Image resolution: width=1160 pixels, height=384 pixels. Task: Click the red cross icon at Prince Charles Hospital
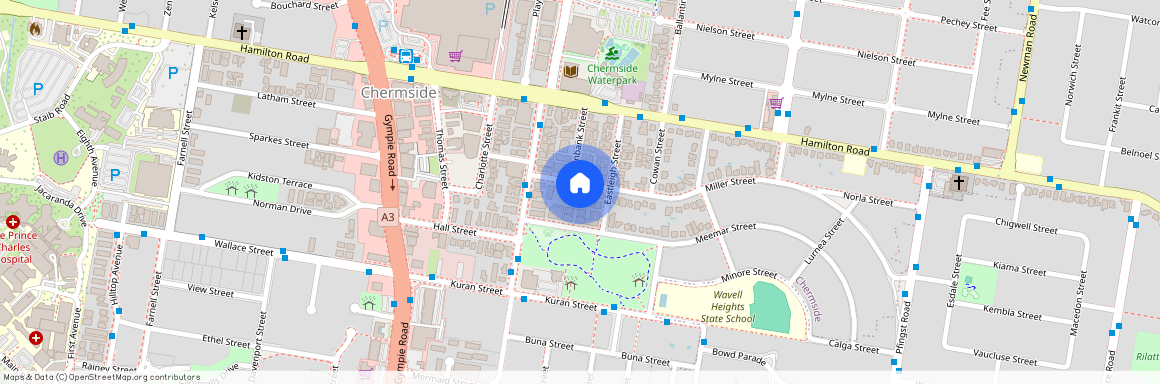[x=13, y=222]
